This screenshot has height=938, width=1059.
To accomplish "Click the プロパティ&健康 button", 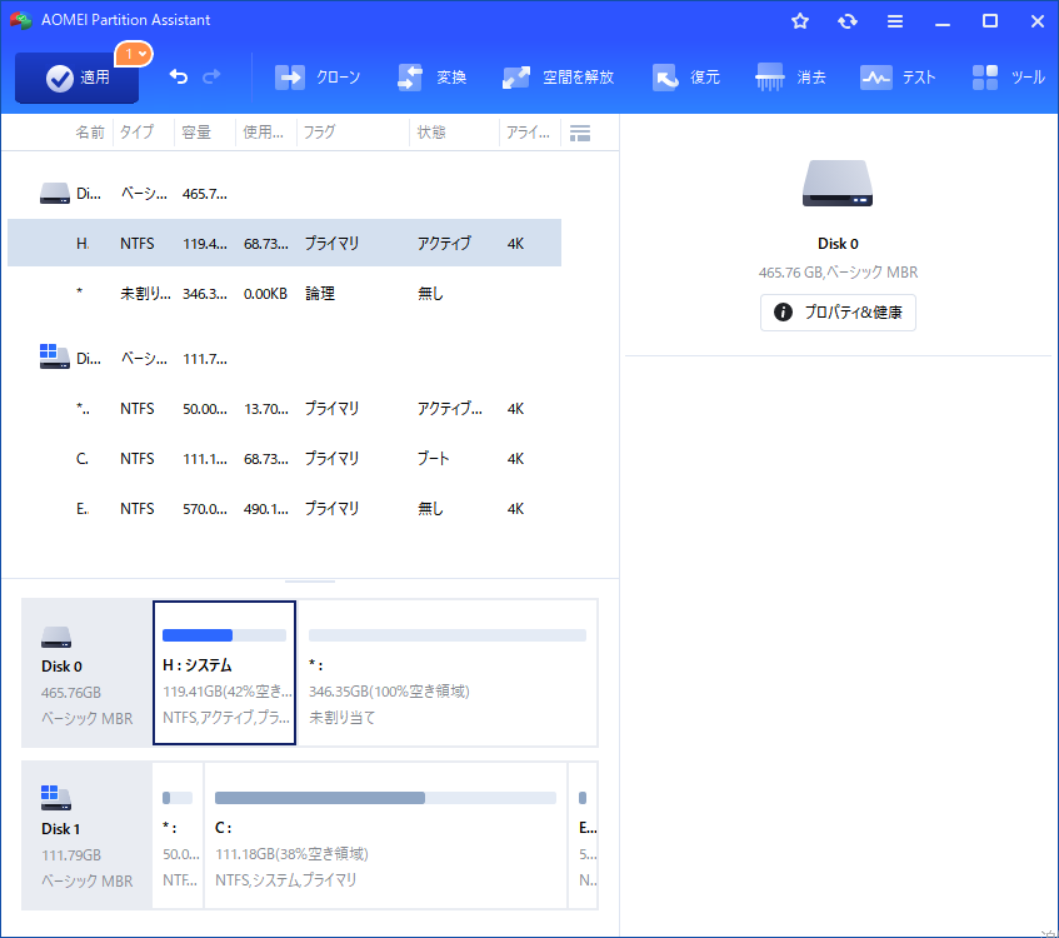I will pyautogui.click(x=838, y=313).
